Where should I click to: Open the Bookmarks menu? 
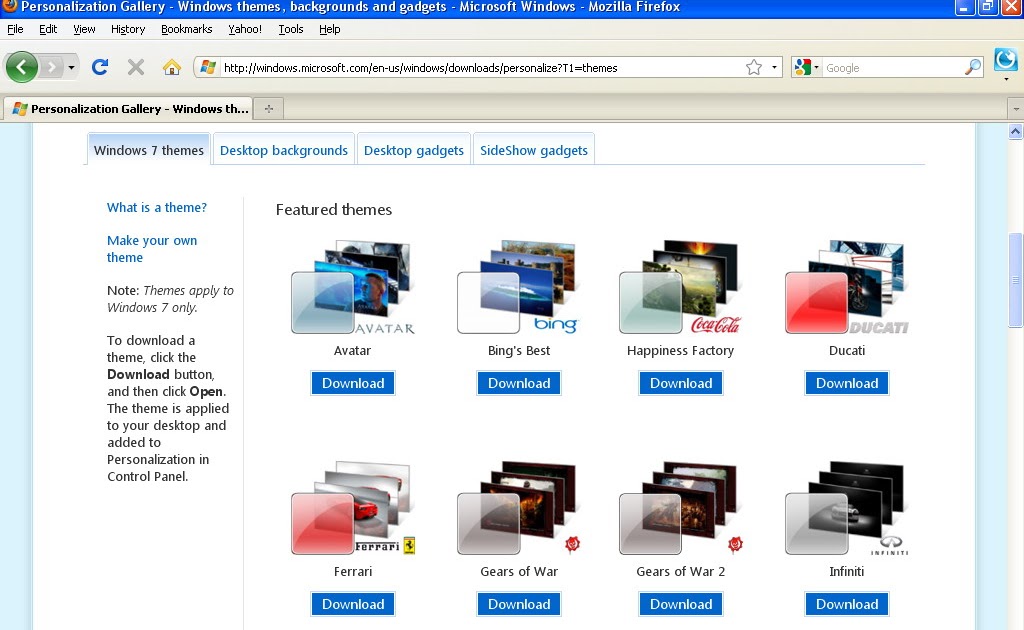click(186, 29)
